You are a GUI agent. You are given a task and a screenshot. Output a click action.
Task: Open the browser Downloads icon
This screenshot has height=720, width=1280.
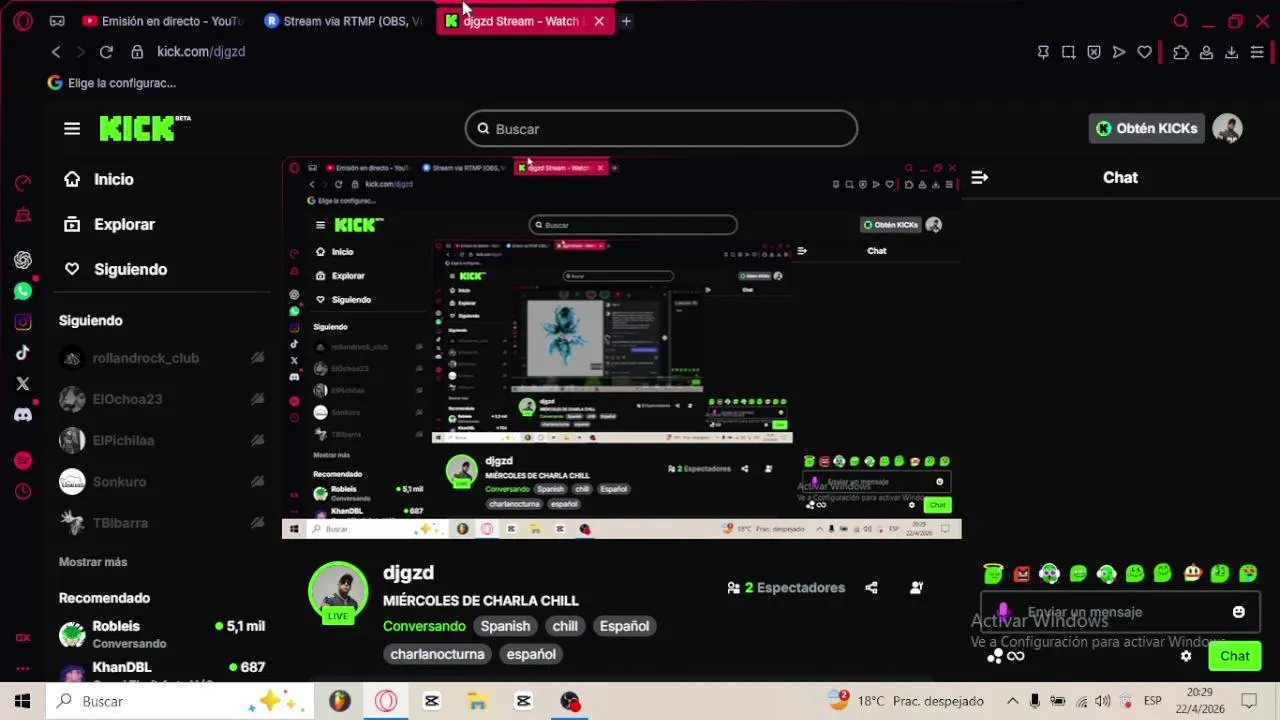[x=1231, y=52]
